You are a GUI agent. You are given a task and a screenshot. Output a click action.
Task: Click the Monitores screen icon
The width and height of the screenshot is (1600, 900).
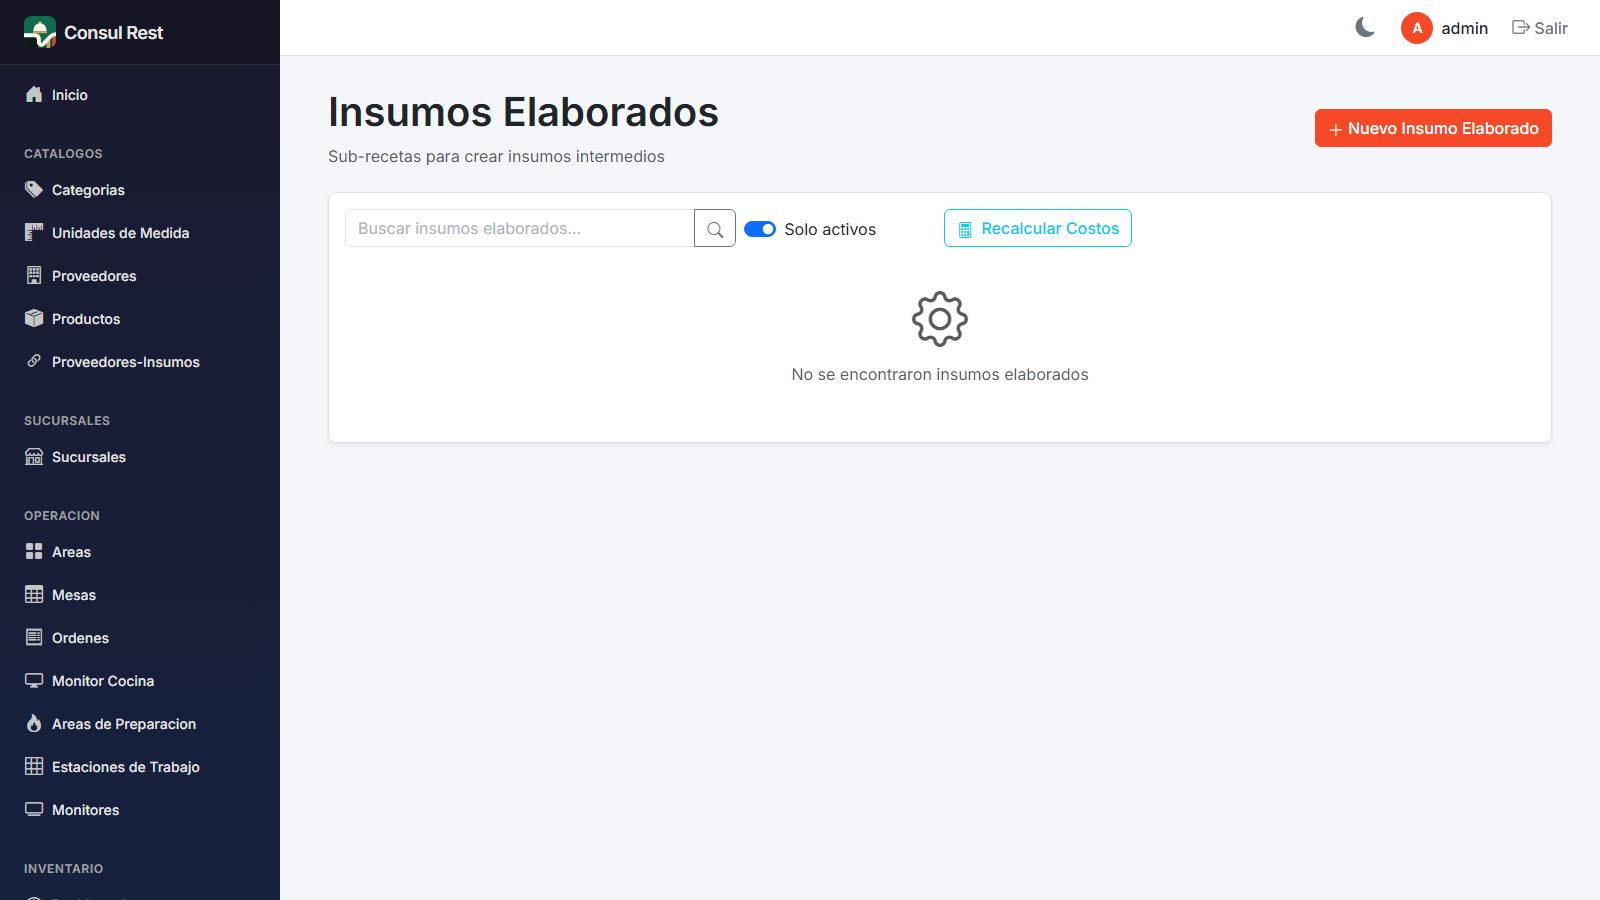click(x=34, y=809)
